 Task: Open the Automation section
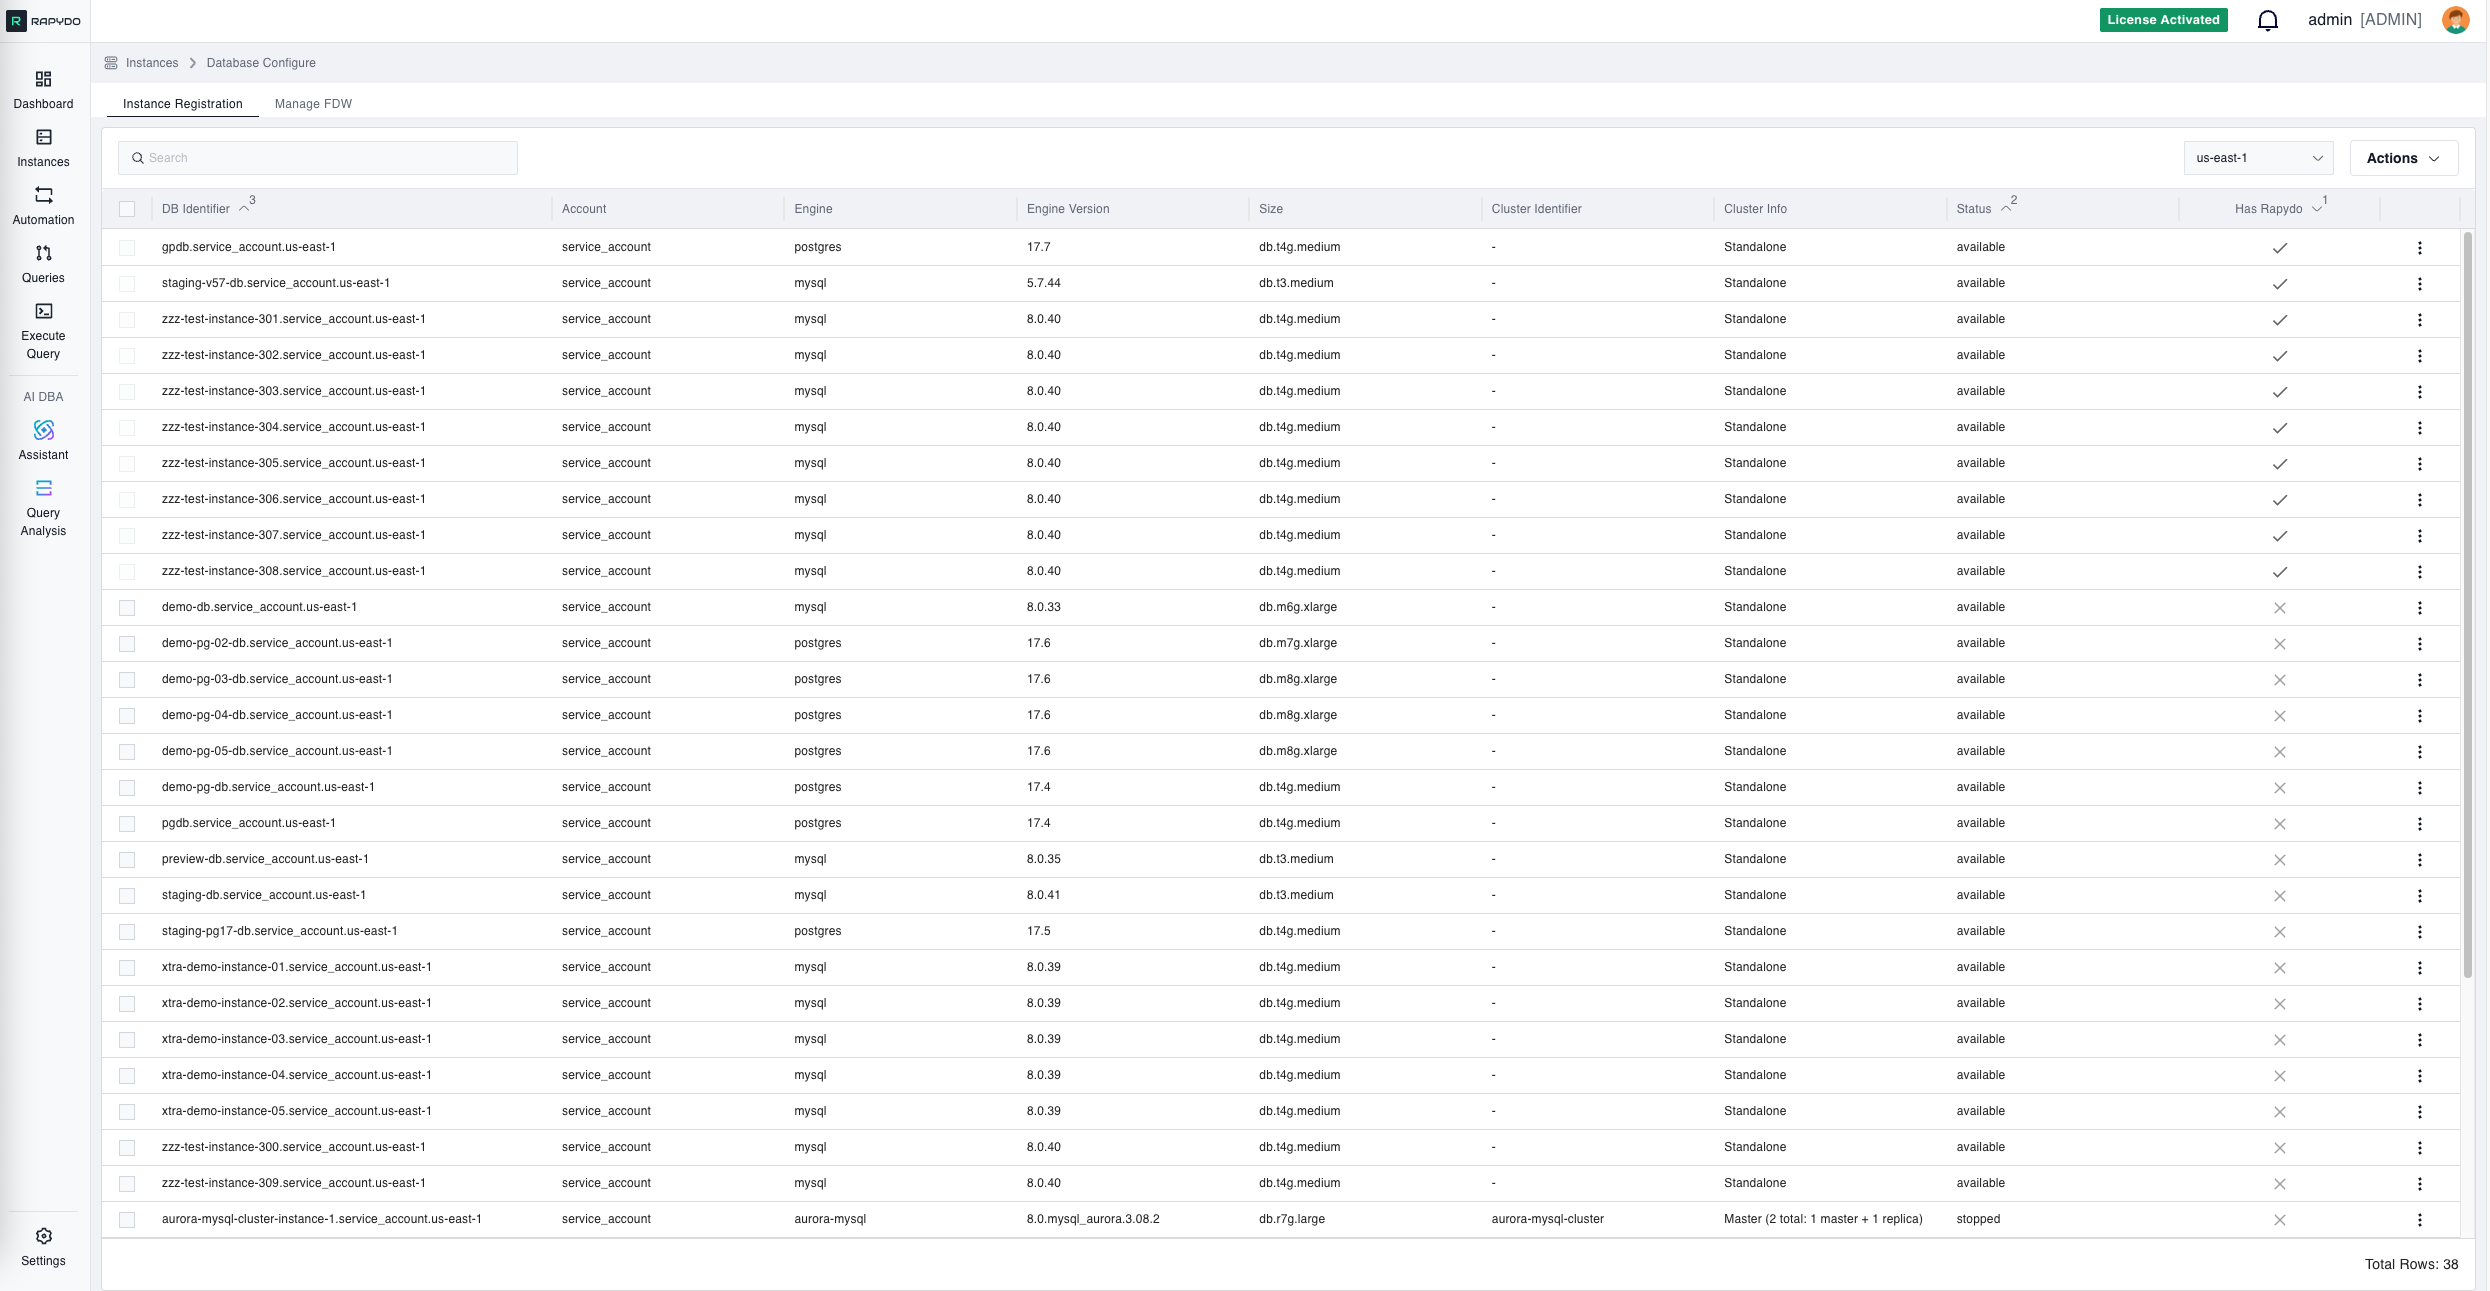point(42,204)
